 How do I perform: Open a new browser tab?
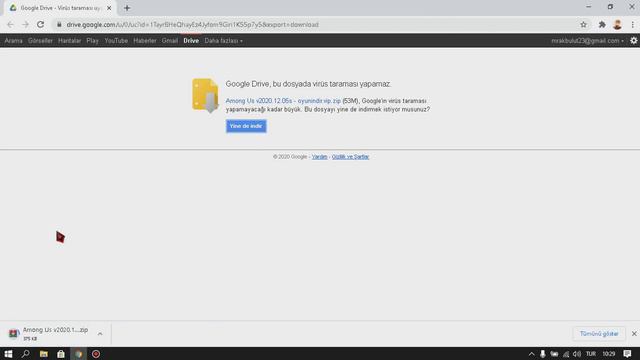127,8
